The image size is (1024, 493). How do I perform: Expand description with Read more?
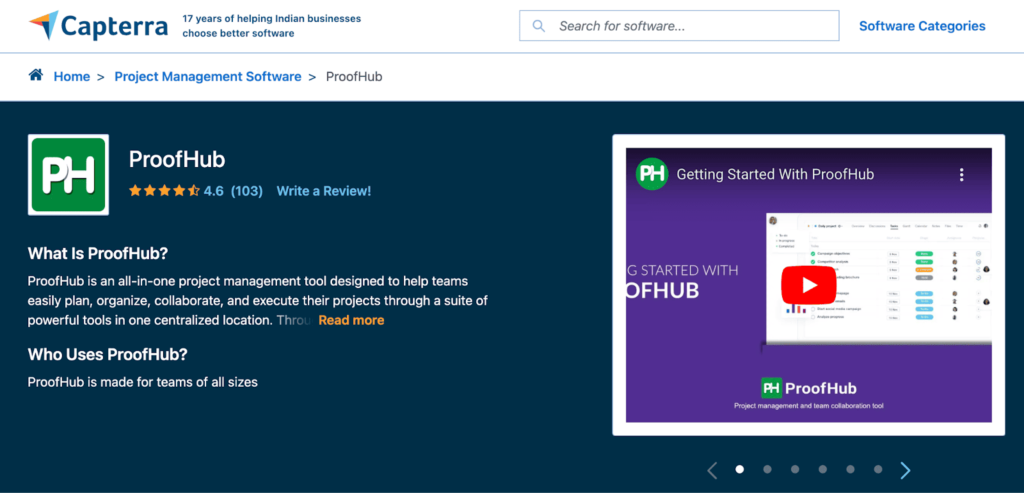click(x=351, y=320)
